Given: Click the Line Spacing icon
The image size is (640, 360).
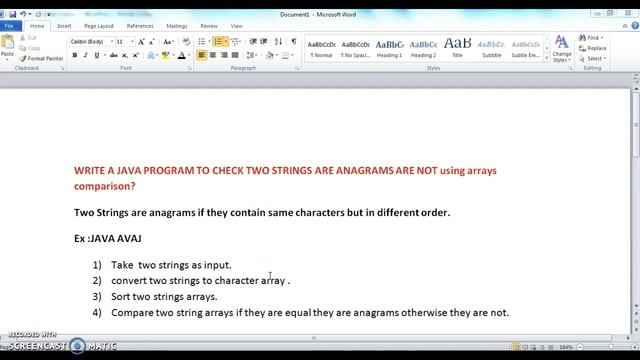Looking at the screenshot, I should pyautogui.click(x=250, y=55).
